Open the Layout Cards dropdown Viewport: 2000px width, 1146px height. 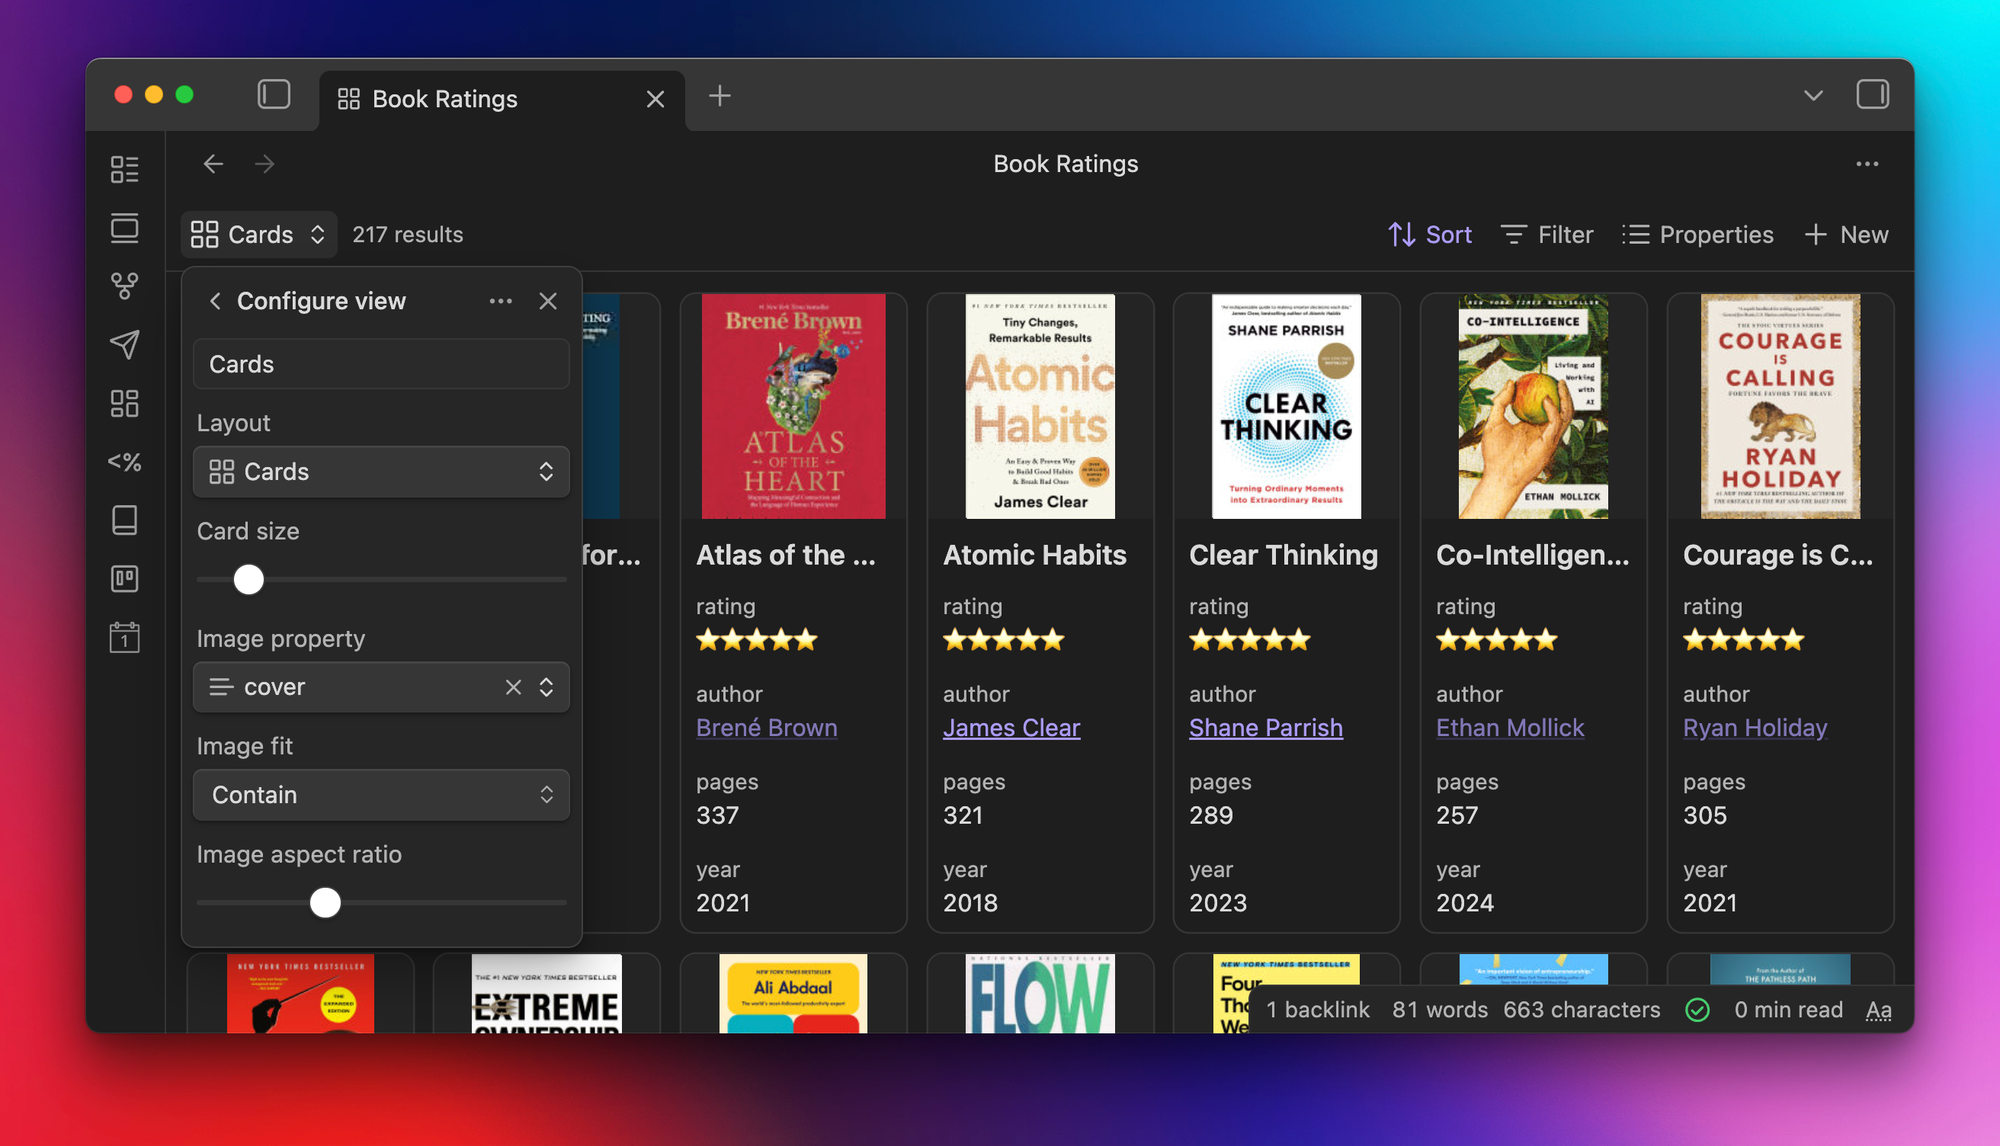tap(381, 472)
